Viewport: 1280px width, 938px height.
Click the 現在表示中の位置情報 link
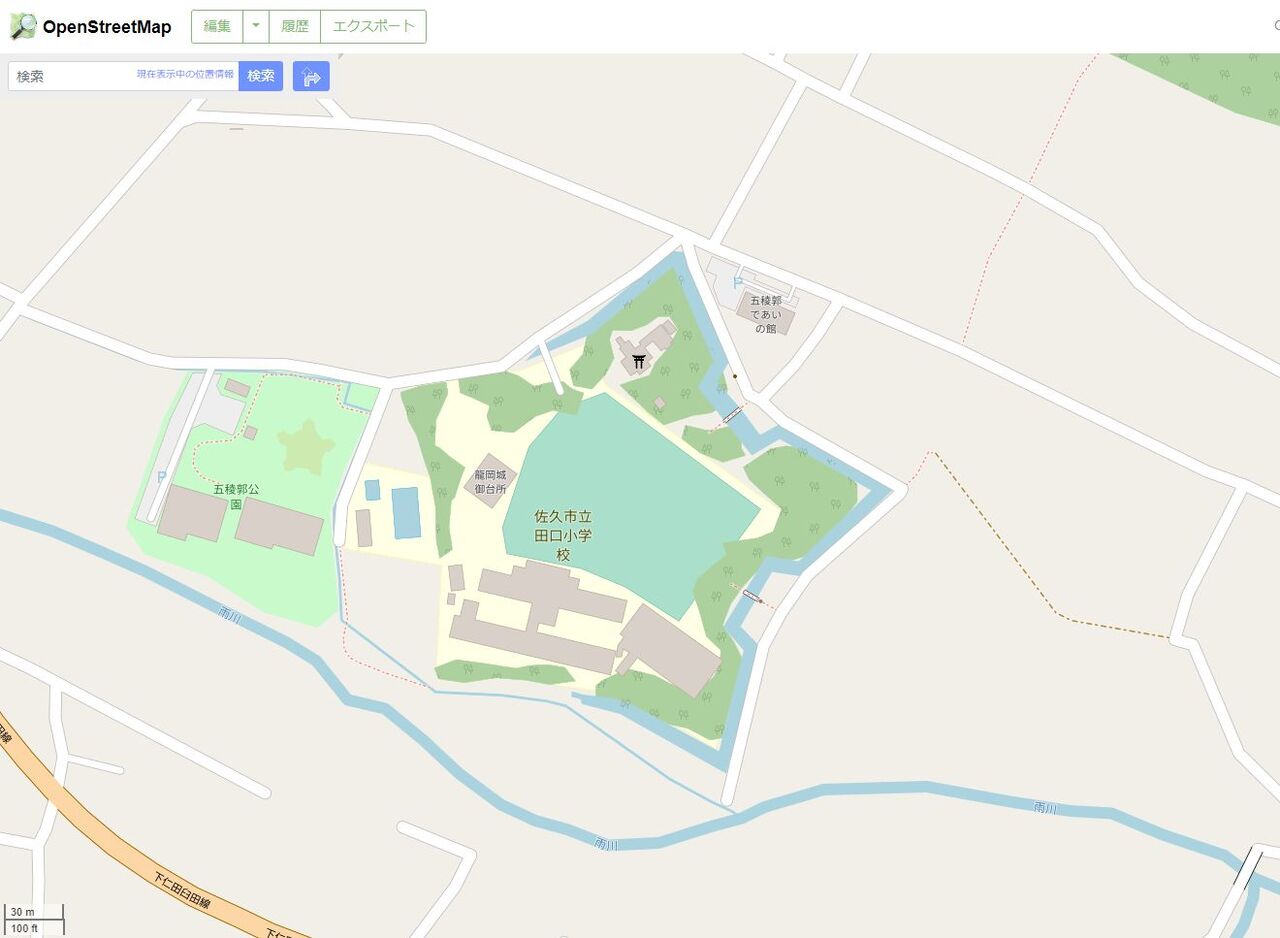pyautogui.click(x=186, y=74)
